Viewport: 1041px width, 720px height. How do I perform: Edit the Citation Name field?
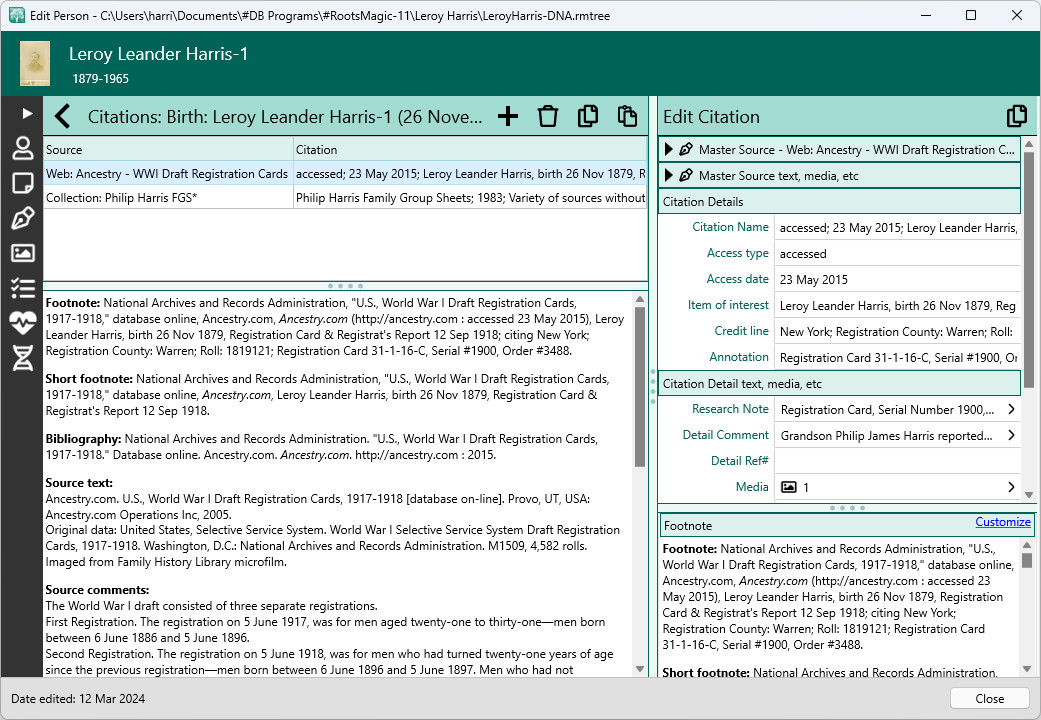click(898, 227)
